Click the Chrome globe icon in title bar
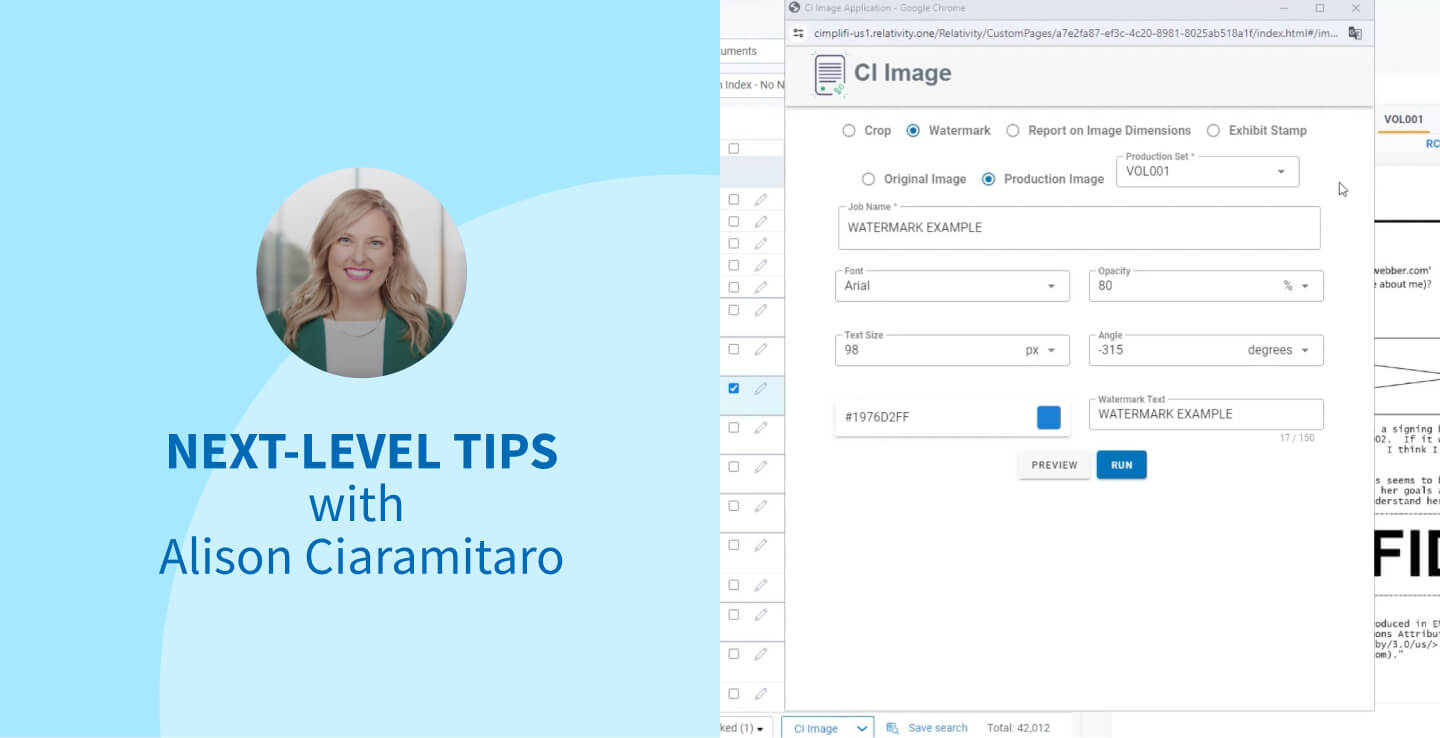The image size is (1440, 738). click(795, 8)
